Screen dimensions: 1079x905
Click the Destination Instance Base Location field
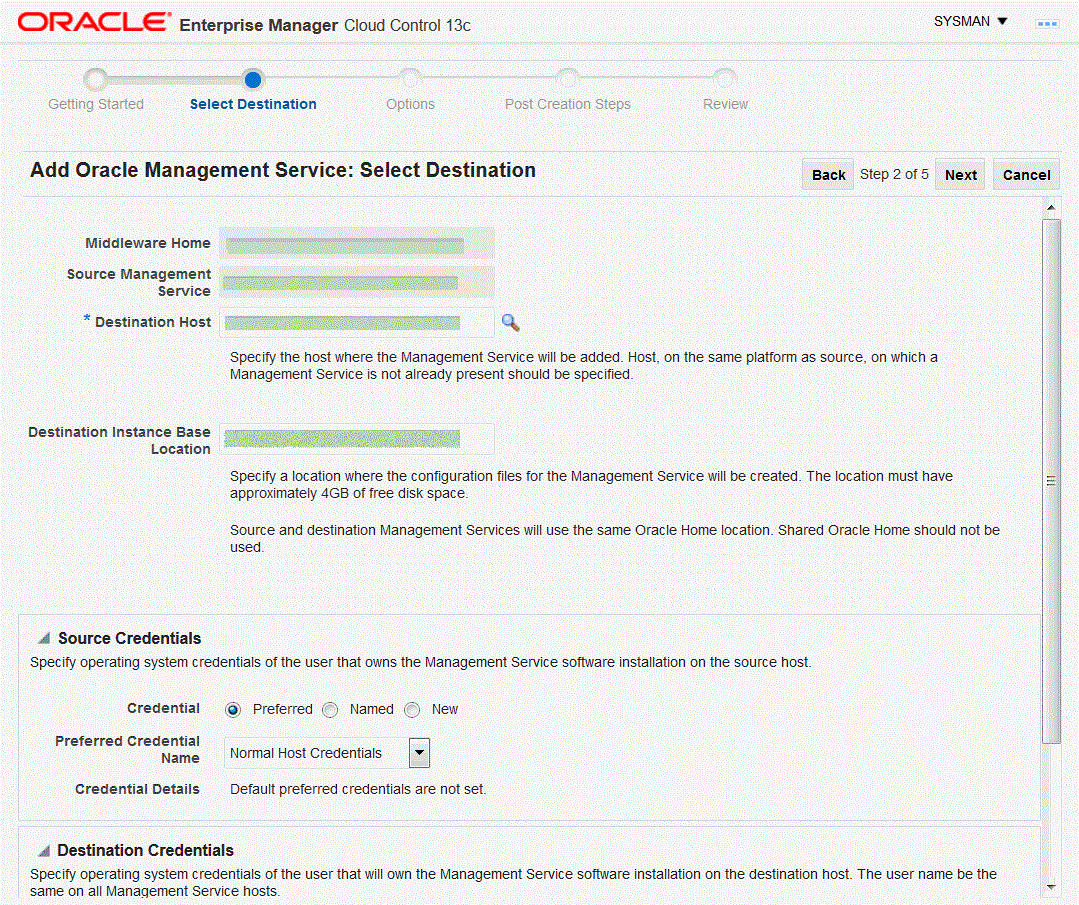tap(356, 438)
